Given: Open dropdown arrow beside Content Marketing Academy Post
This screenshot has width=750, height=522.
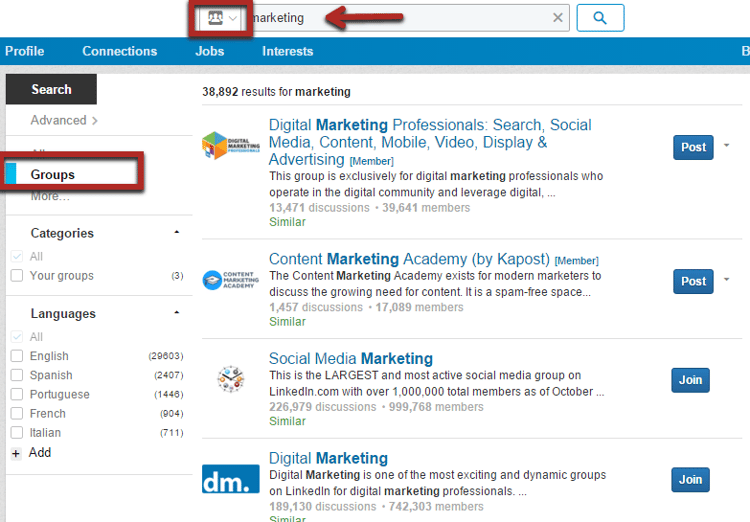Looking at the screenshot, I should pos(727,279).
